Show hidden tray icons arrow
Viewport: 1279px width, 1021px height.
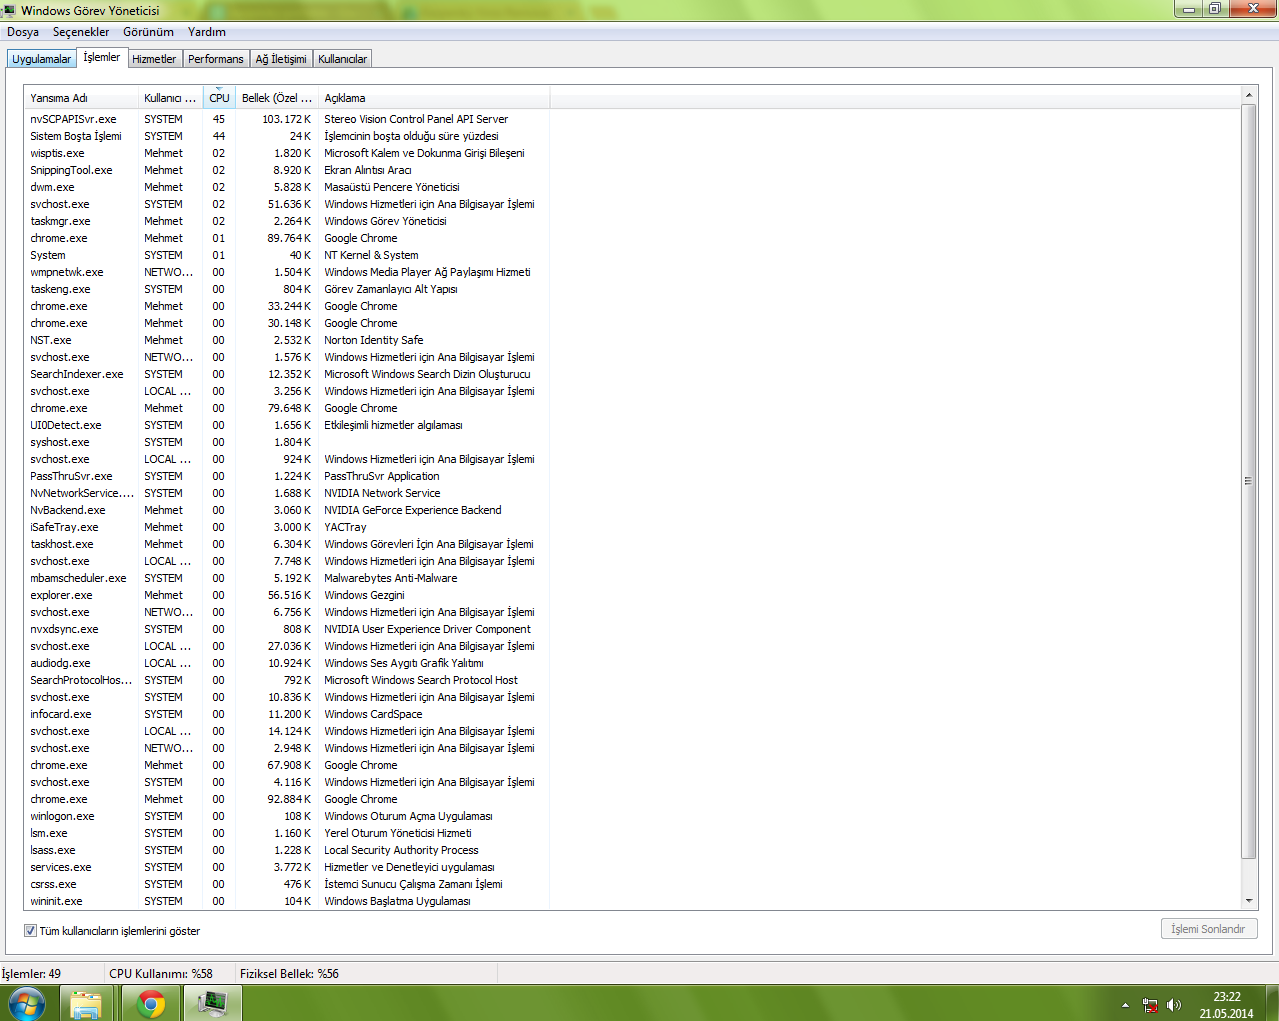tap(1125, 1005)
